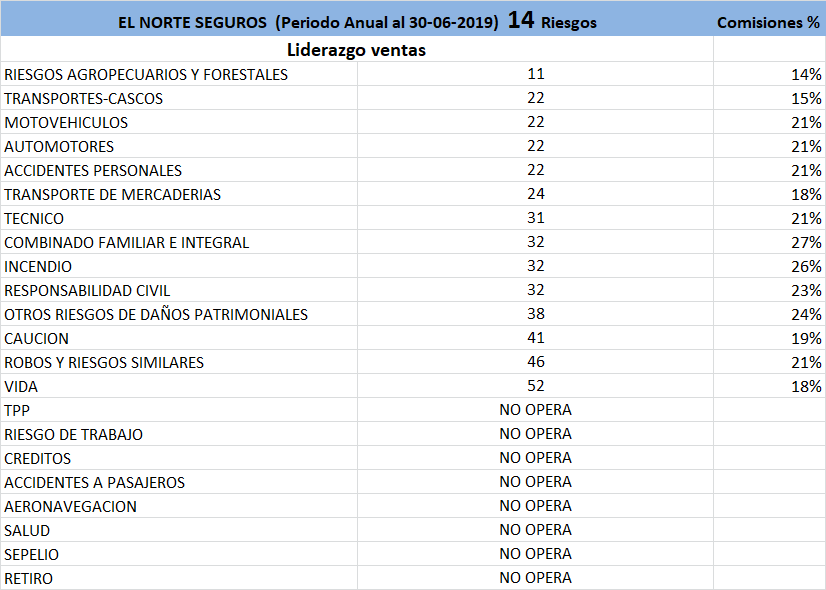Select ranking 32 in RESPONSABILIDAD CIVIL row
The image size is (826, 590).
click(x=536, y=290)
